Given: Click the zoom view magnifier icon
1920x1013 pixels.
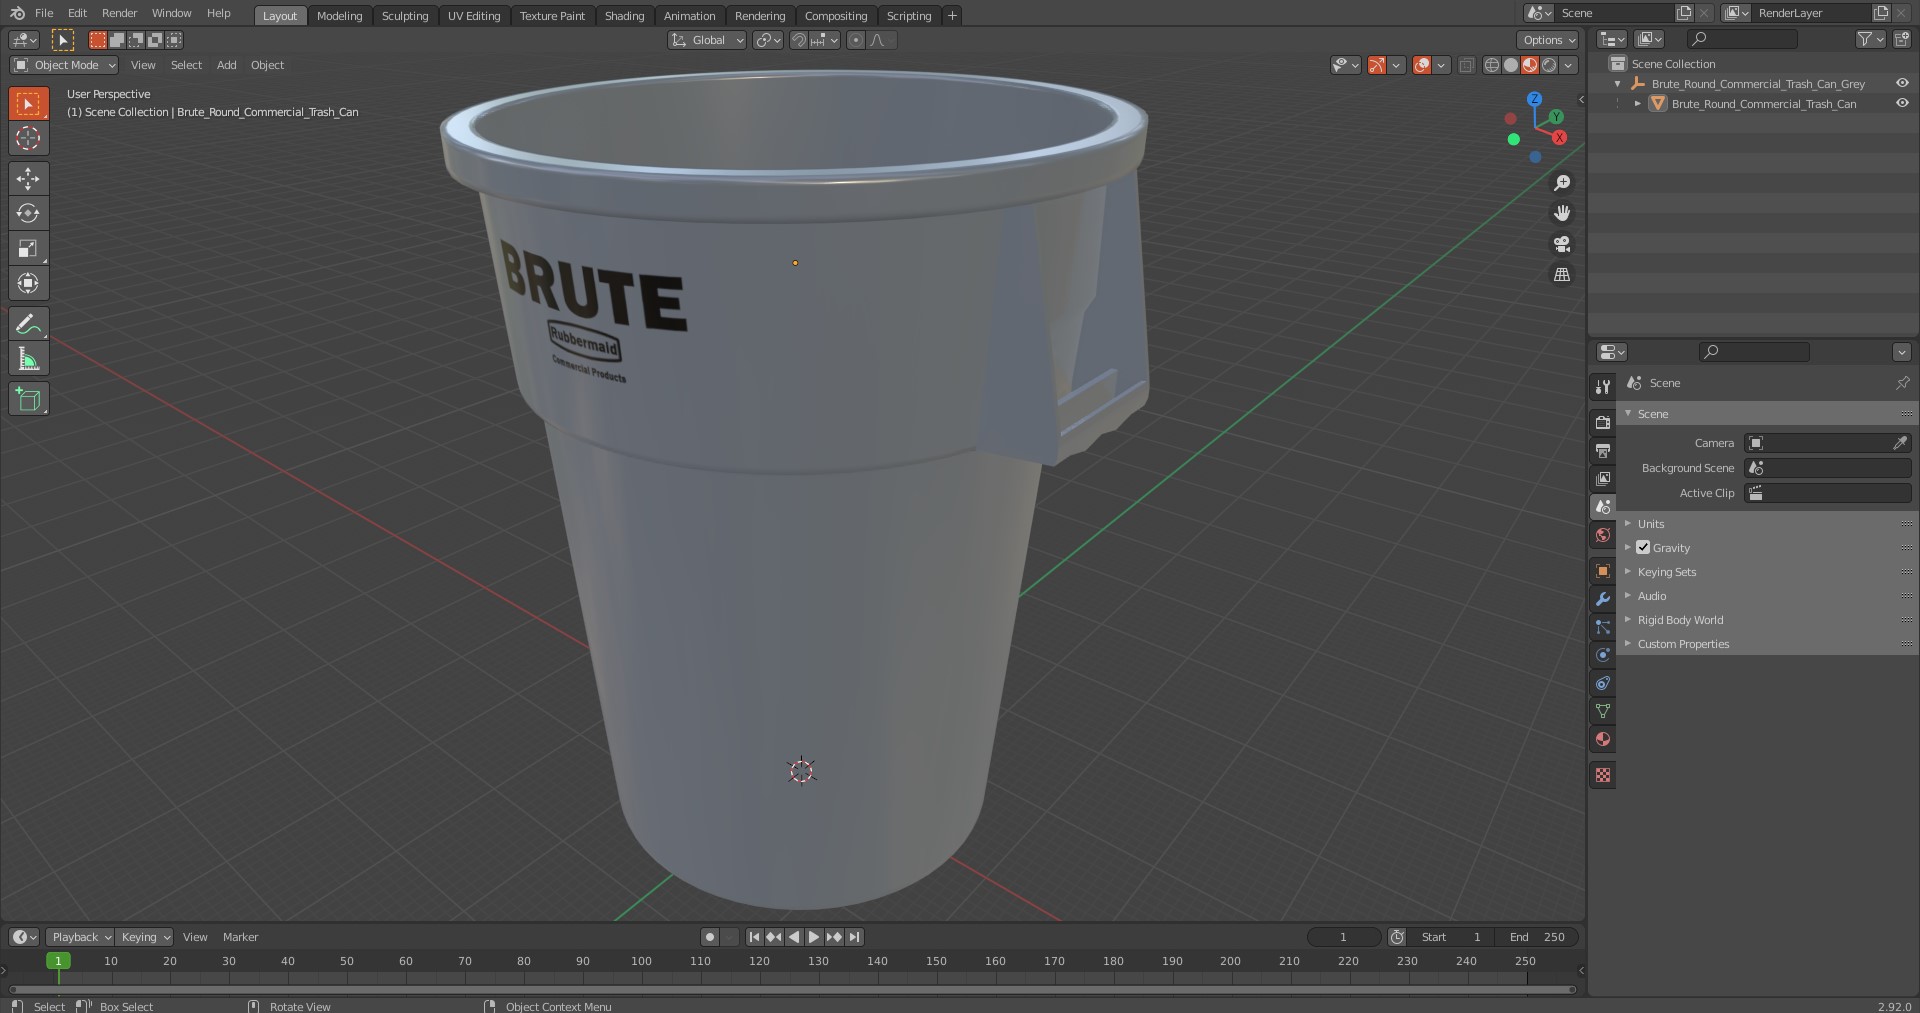Looking at the screenshot, I should click(1561, 183).
